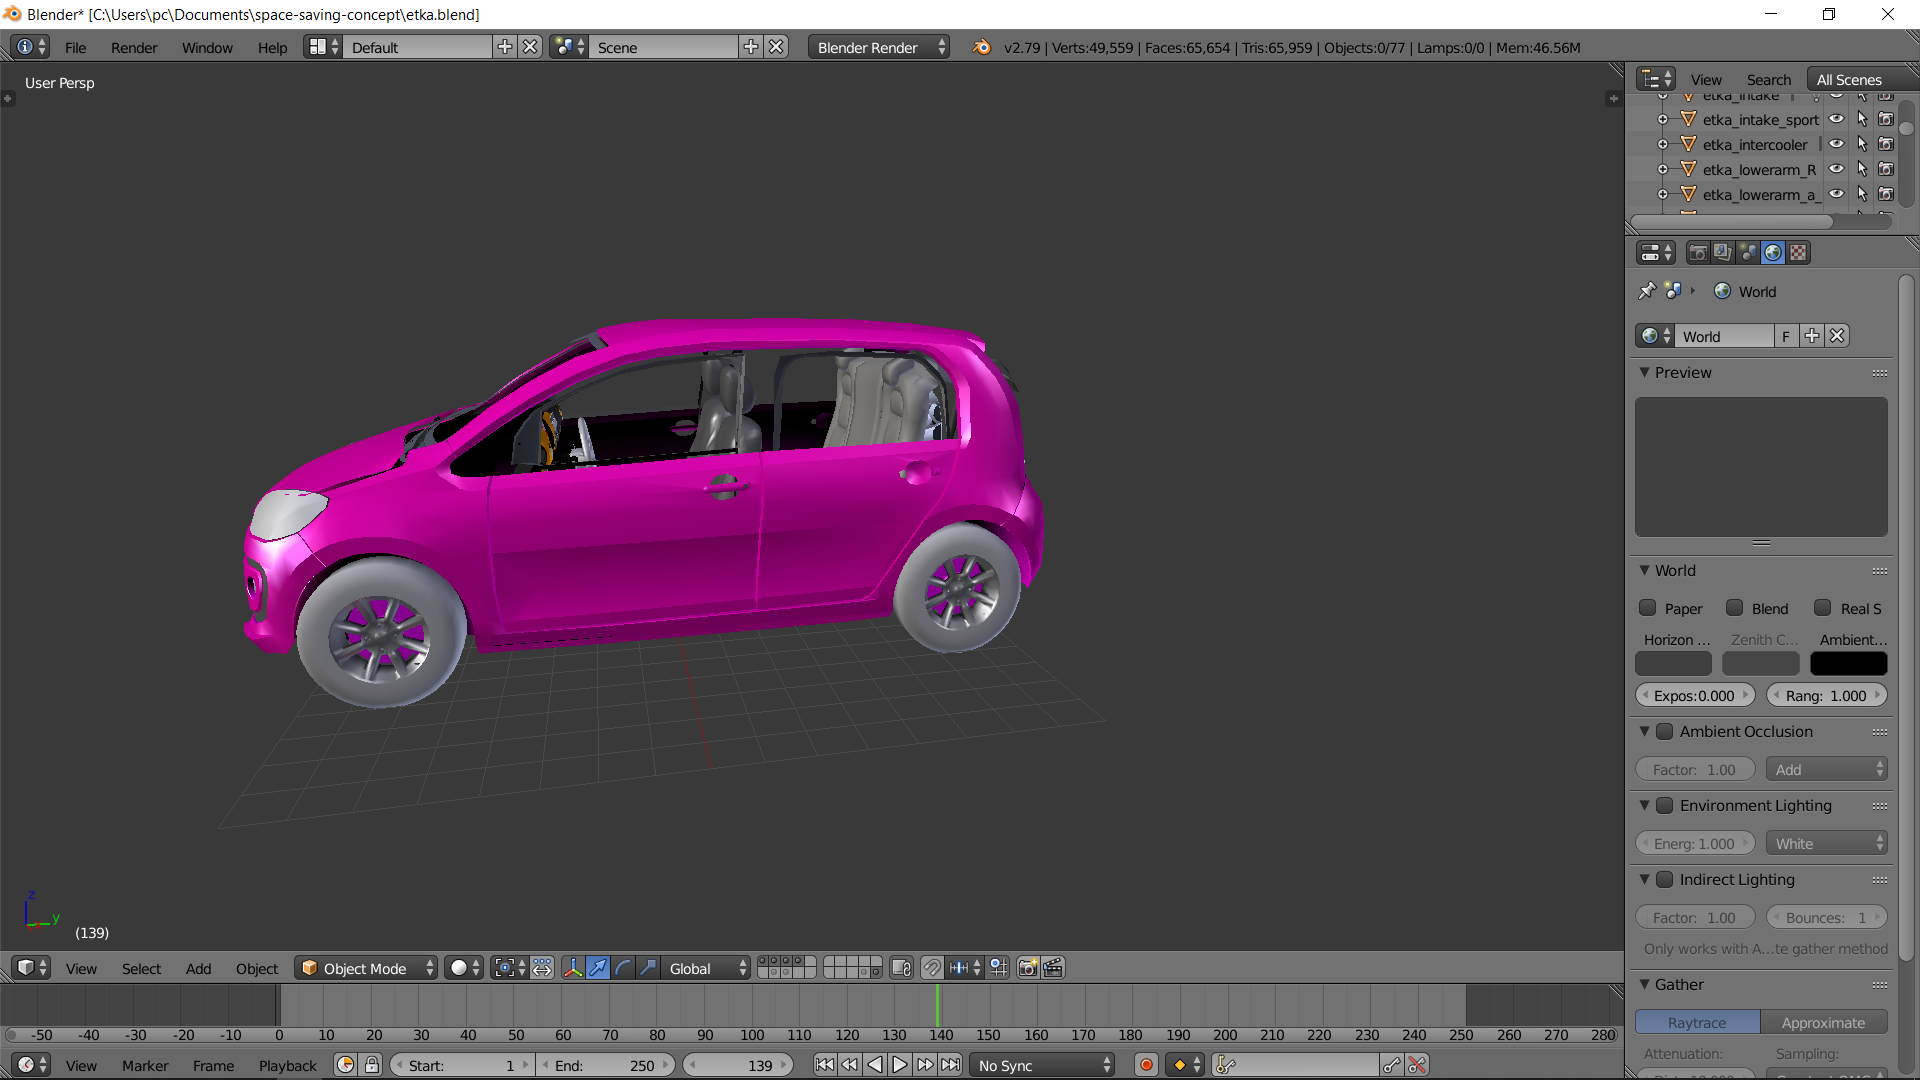Viewport: 1920px width, 1080px height.
Task: Open the Object Mode dropdown
Action: [x=366, y=968]
